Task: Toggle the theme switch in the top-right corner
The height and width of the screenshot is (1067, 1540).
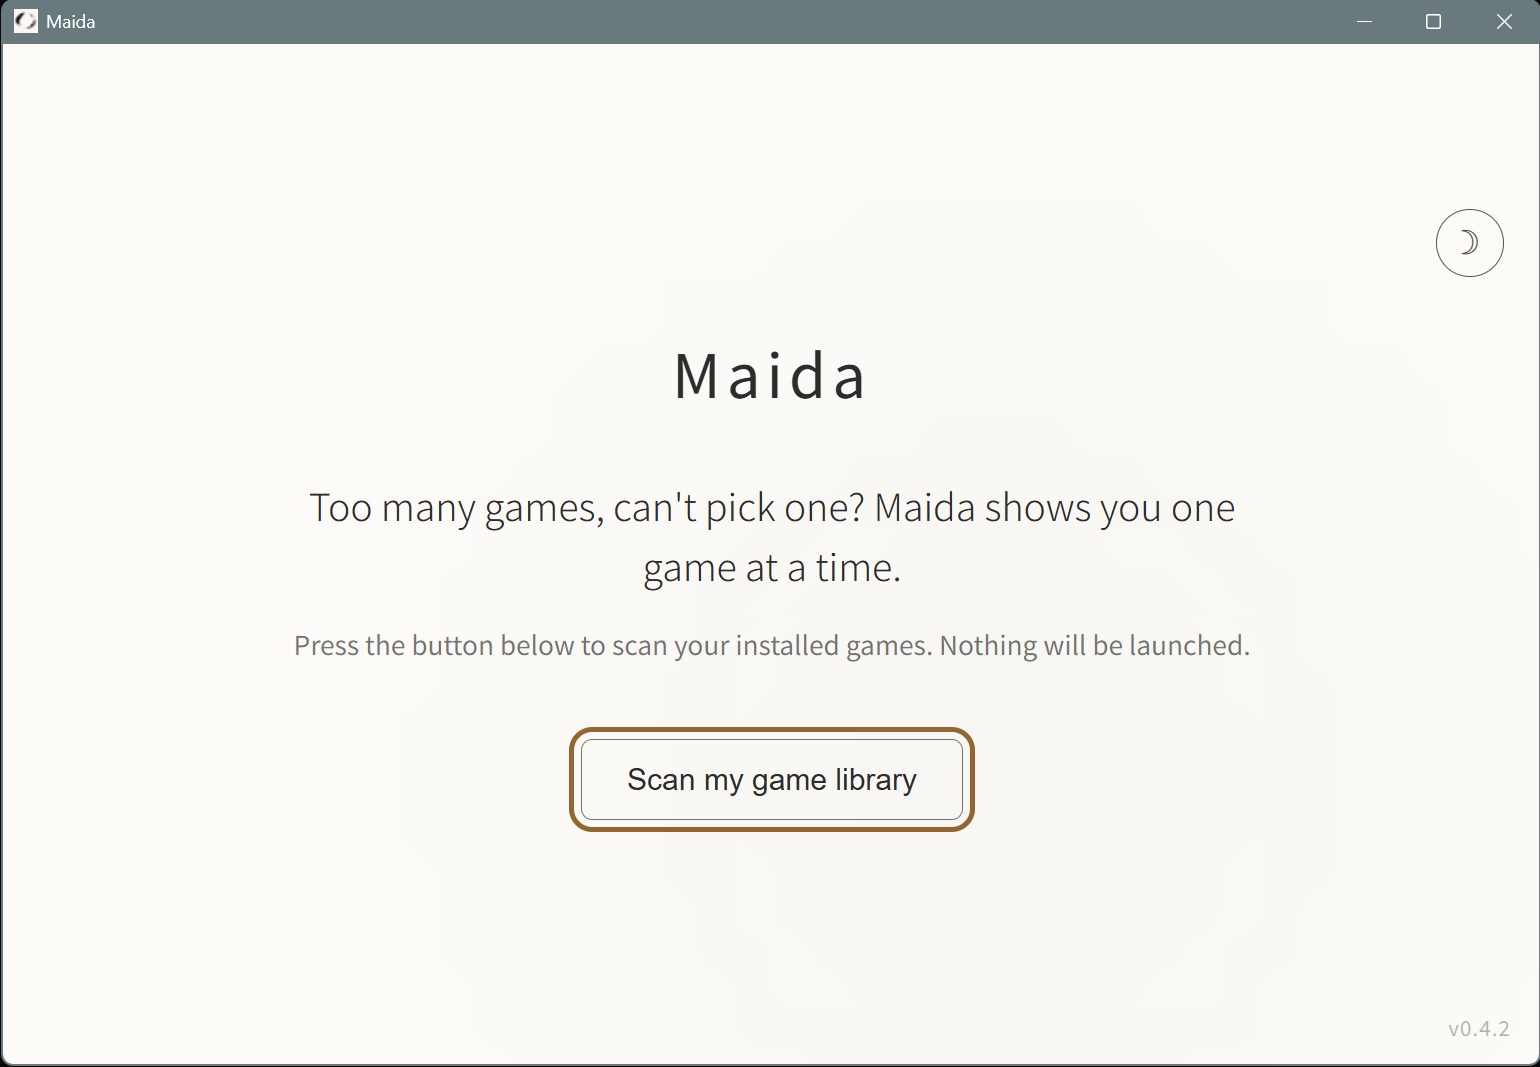Action: 1469,242
